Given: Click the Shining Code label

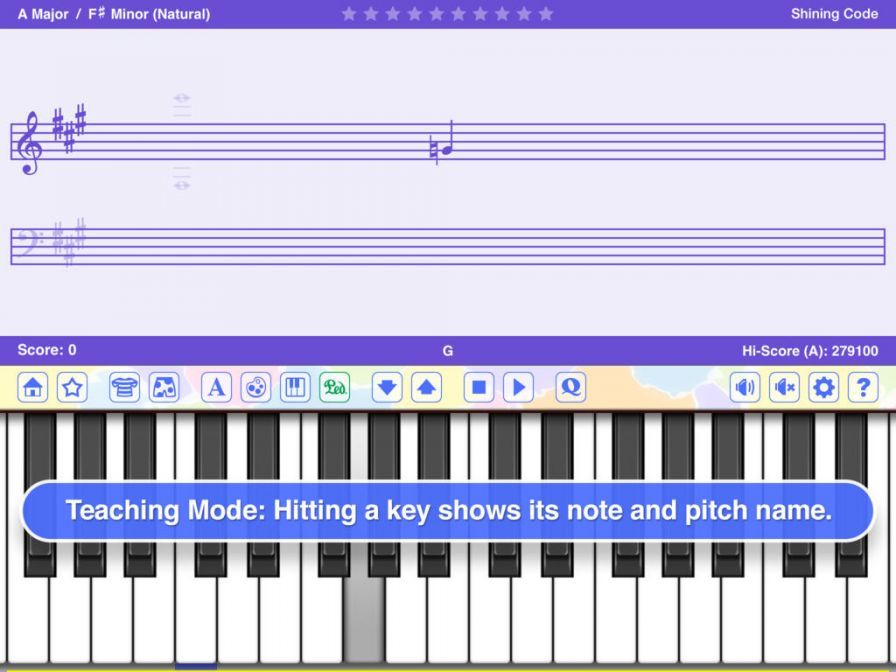Looking at the screenshot, I should coord(834,14).
